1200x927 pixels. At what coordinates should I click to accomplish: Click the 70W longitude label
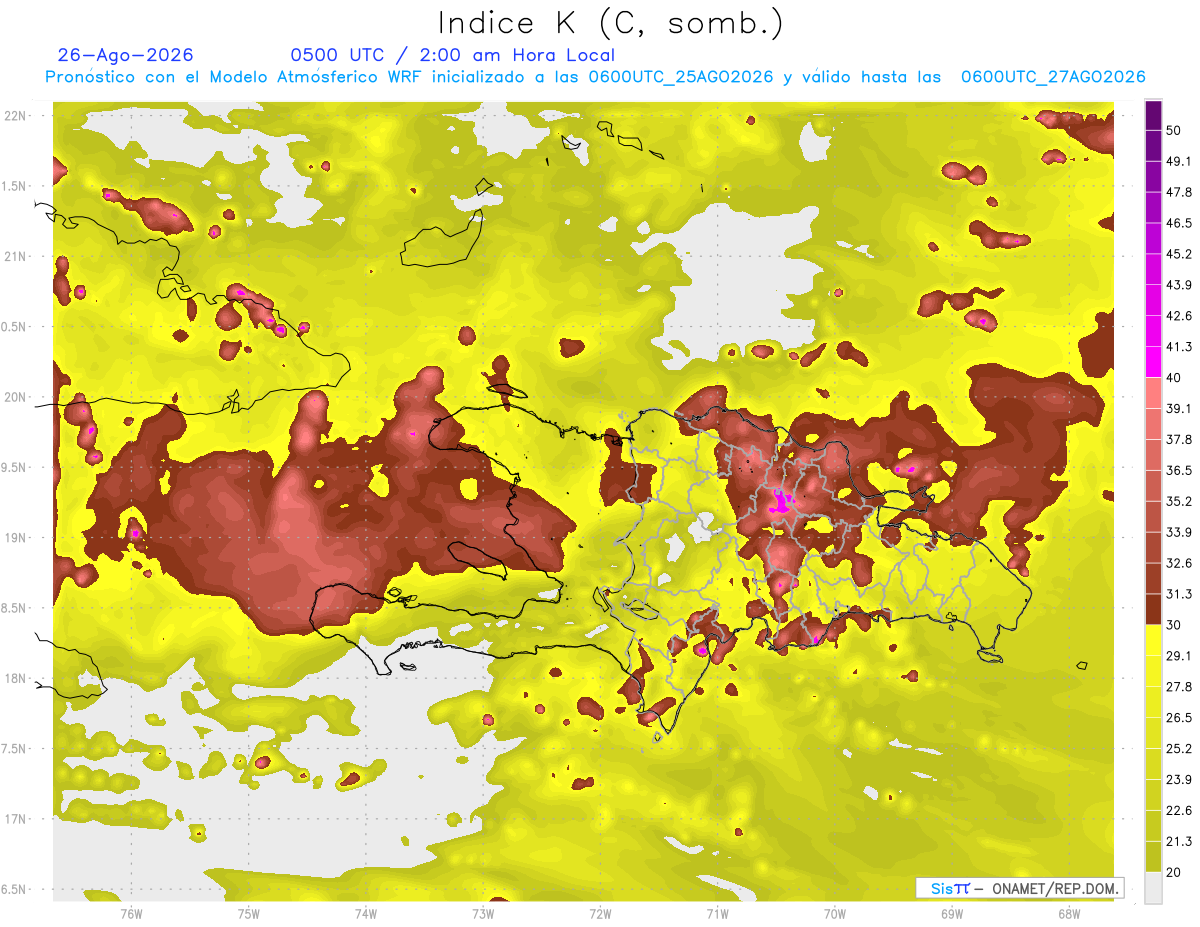coord(835,913)
